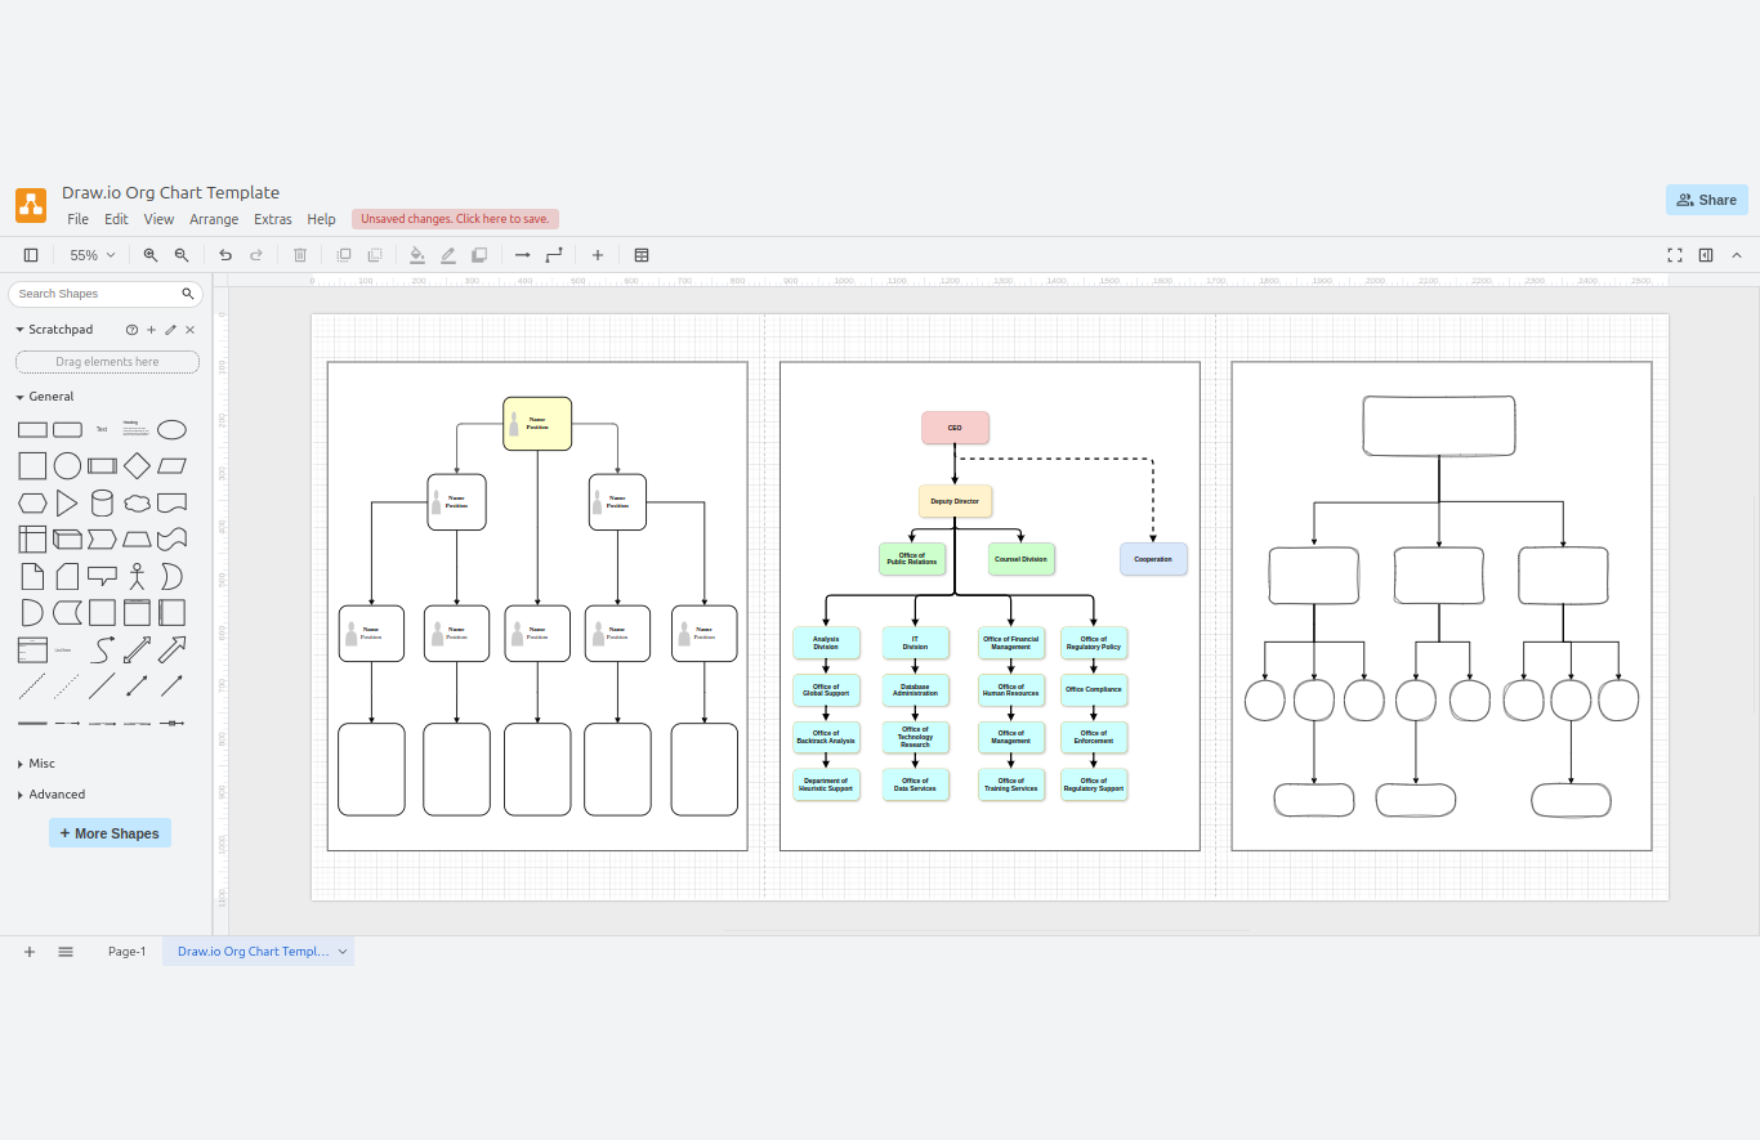Select the diamond shape in General
1760x1140 pixels.
click(x=137, y=466)
